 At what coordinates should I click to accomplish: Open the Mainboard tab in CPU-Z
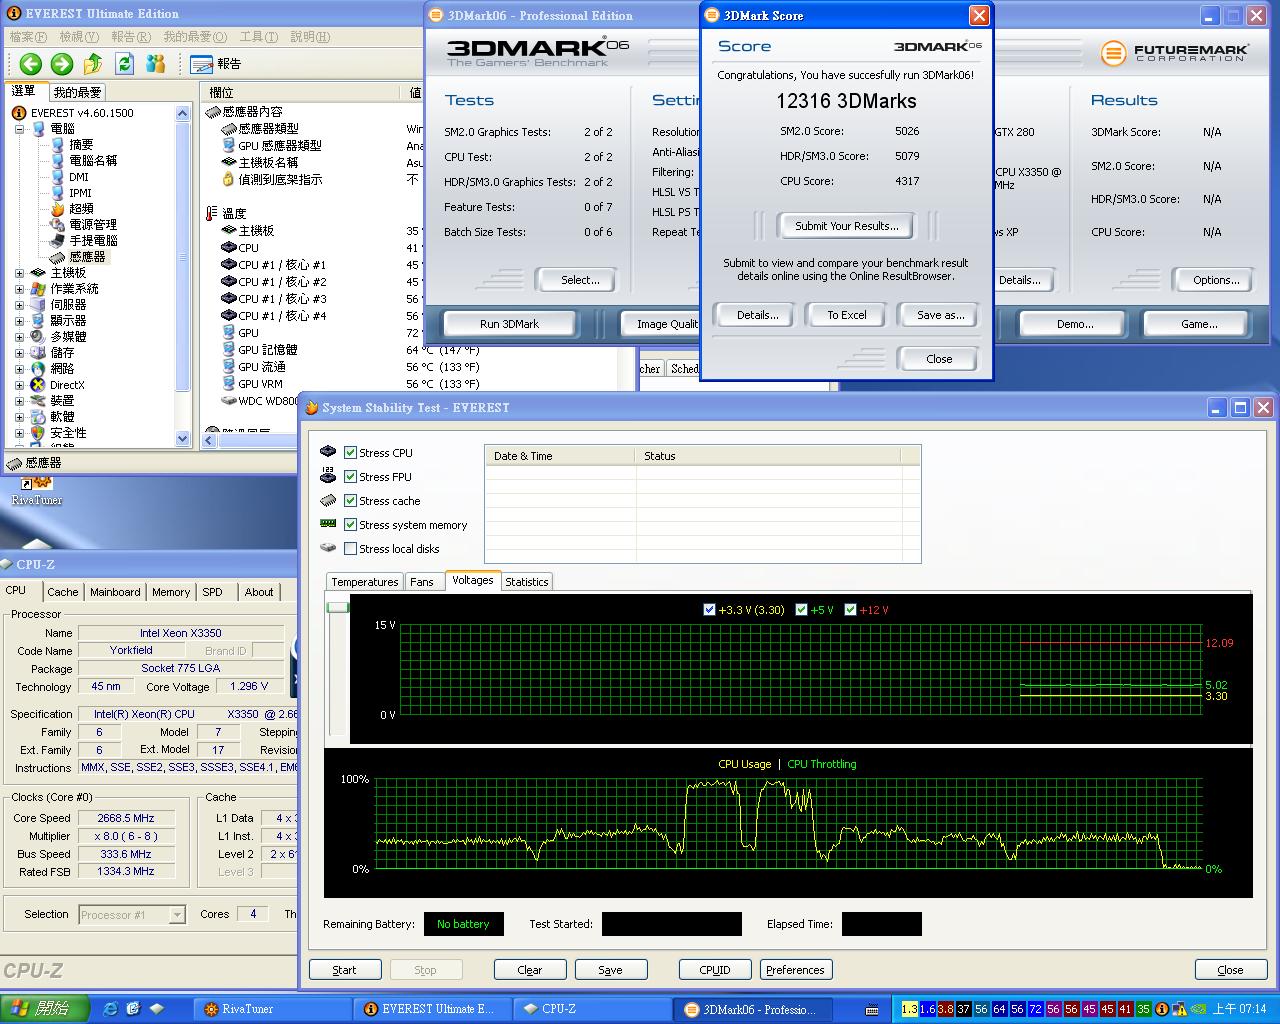115,592
